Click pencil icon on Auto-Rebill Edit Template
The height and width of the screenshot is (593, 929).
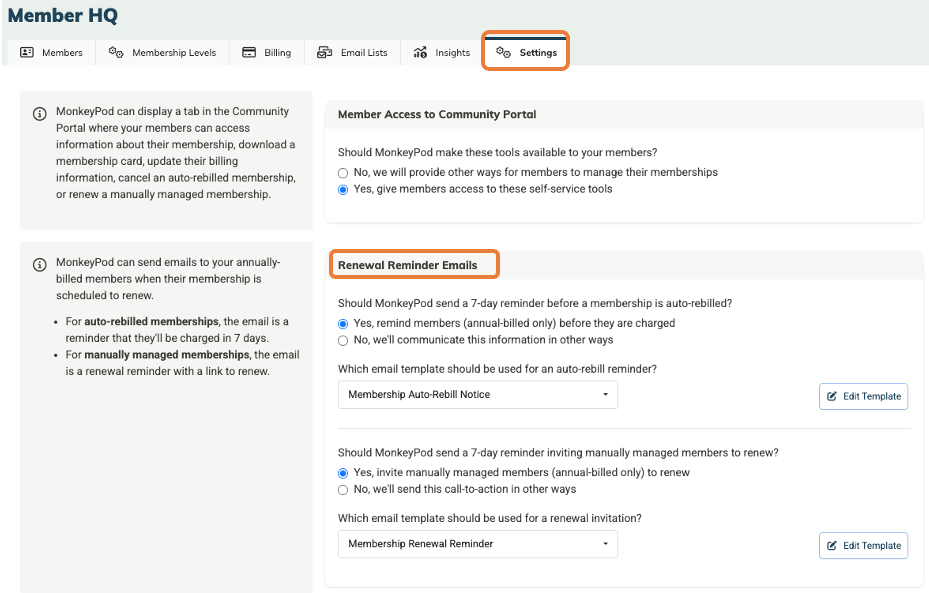point(832,396)
